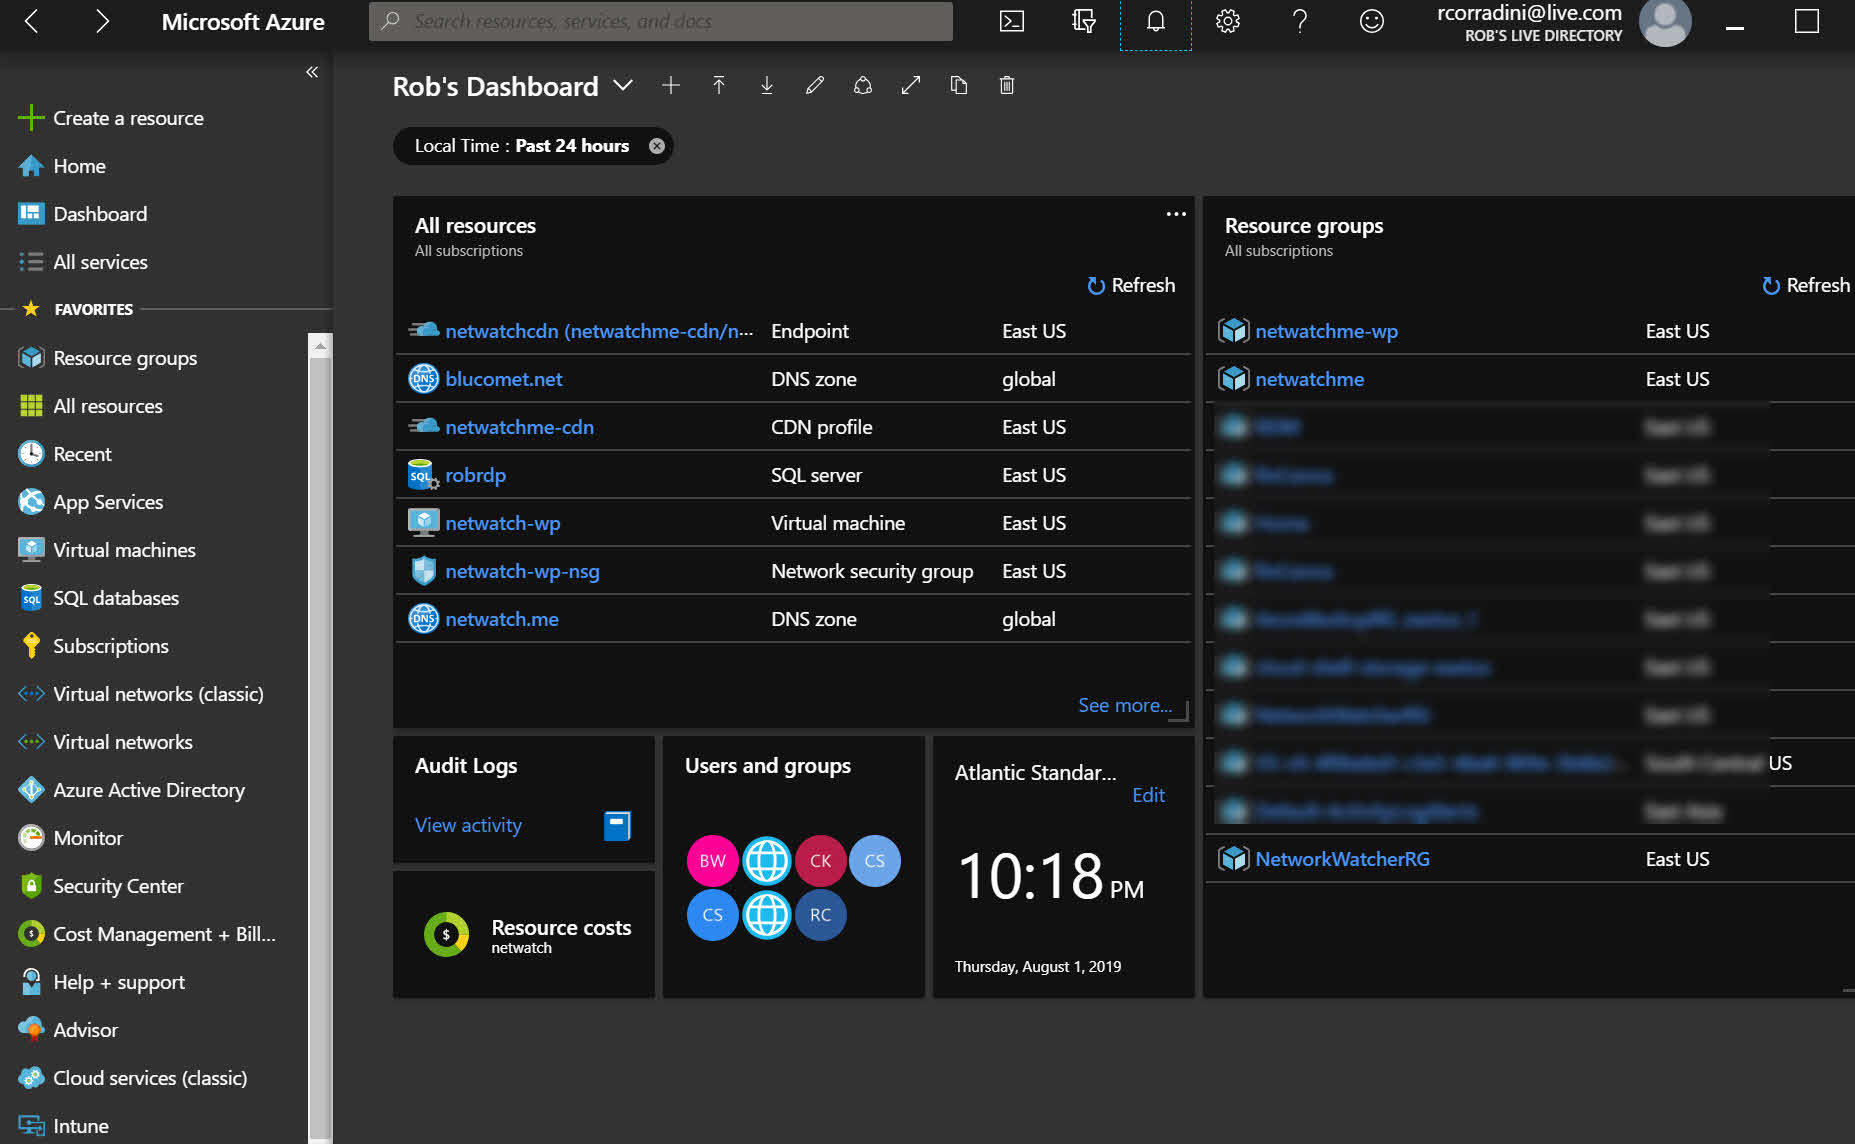
Task: Select the BW user avatar
Action: click(x=713, y=861)
